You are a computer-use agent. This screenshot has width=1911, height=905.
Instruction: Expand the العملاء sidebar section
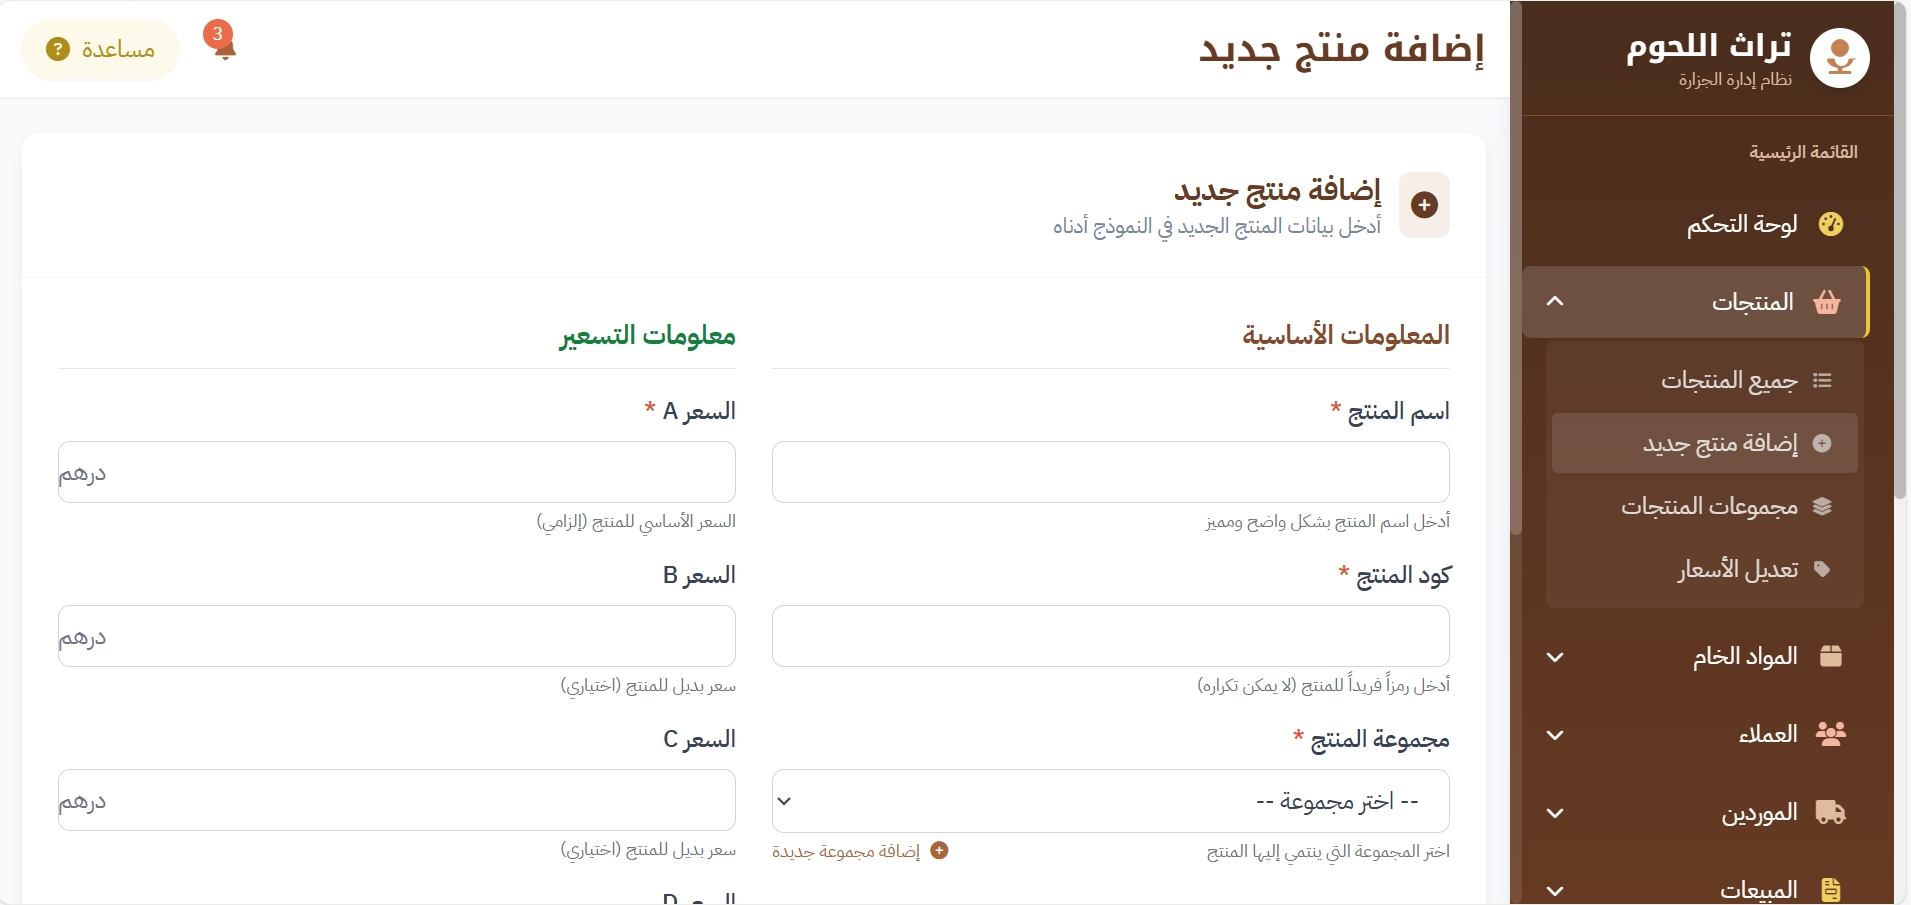coord(1555,735)
